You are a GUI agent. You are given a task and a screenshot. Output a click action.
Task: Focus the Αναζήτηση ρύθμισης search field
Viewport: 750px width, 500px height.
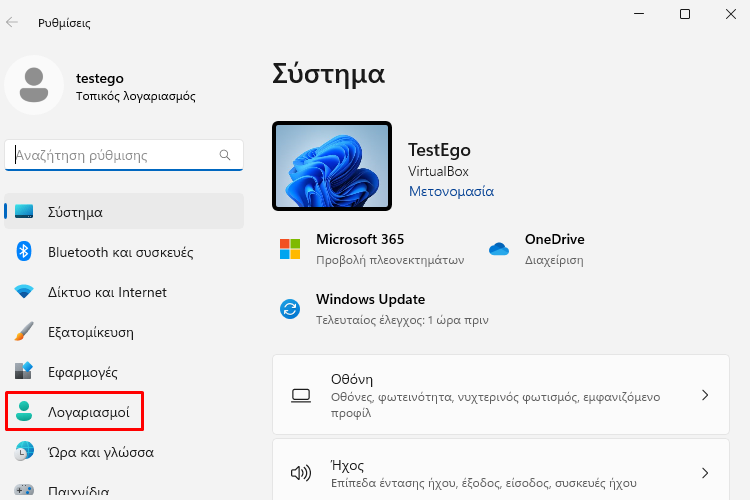click(x=124, y=155)
